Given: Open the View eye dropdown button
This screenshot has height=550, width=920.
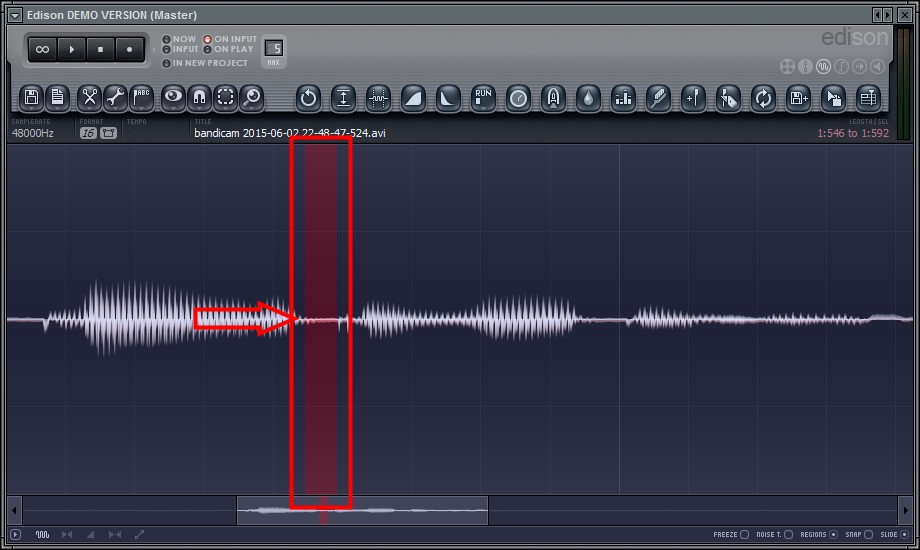Looking at the screenshot, I should (x=174, y=97).
